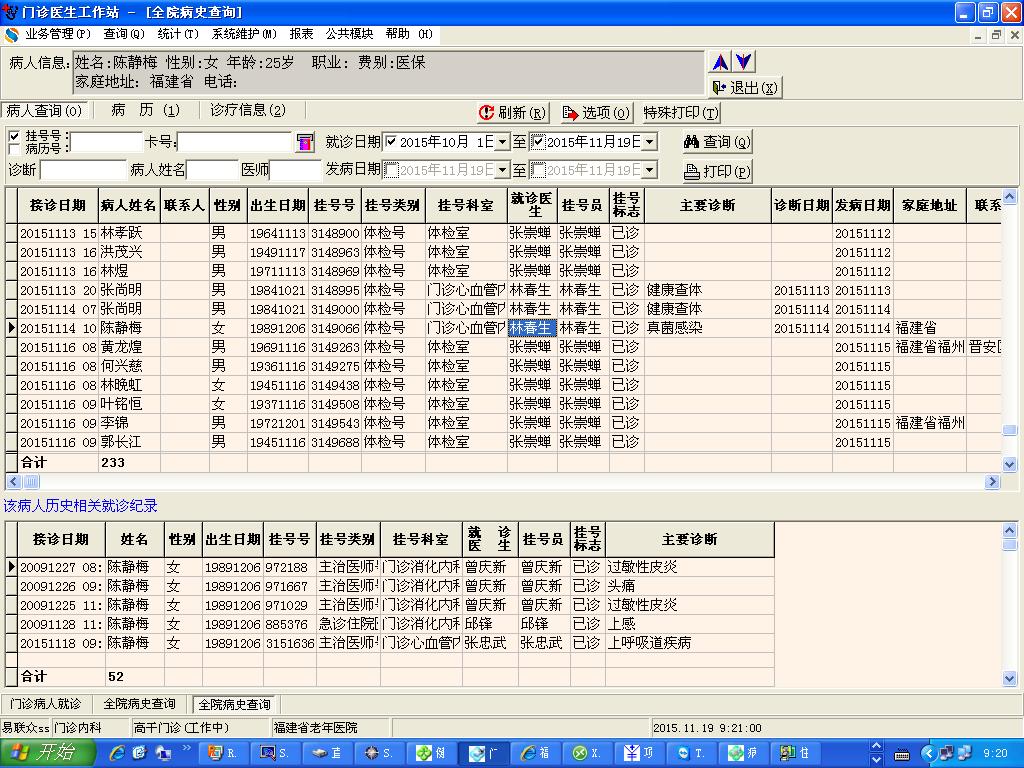
Task: Expand the quick launch chevron on taskbar
Action: point(186,748)
